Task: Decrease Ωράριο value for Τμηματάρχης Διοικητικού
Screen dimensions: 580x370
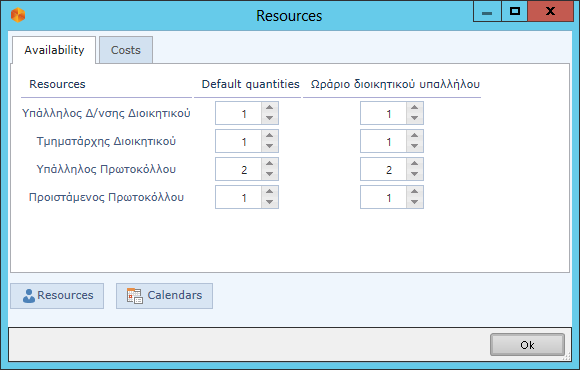Action: [415, 146]
